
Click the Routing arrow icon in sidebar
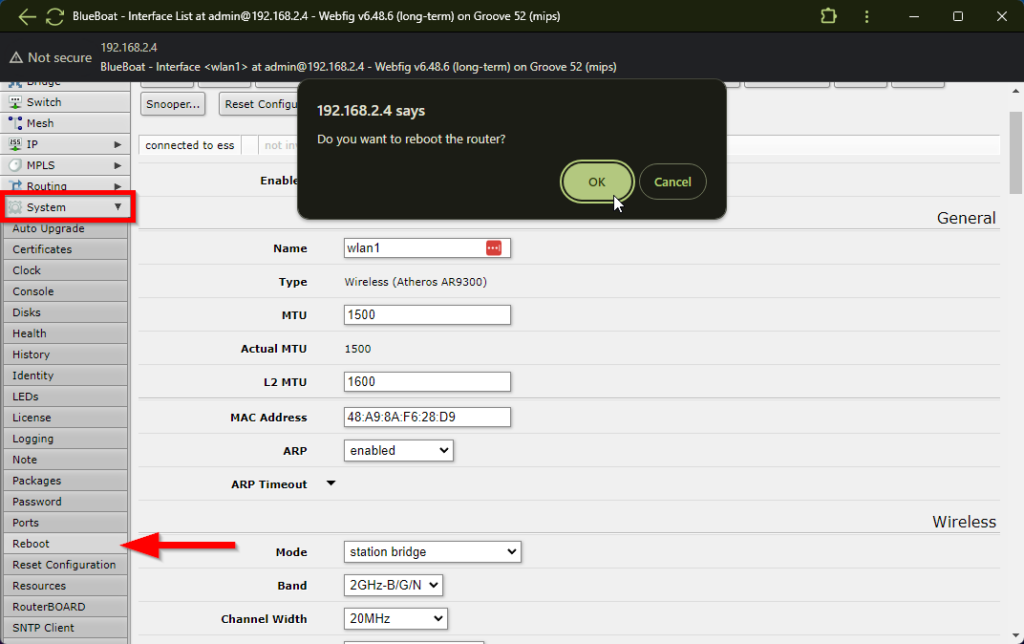[x=16, y=186]
